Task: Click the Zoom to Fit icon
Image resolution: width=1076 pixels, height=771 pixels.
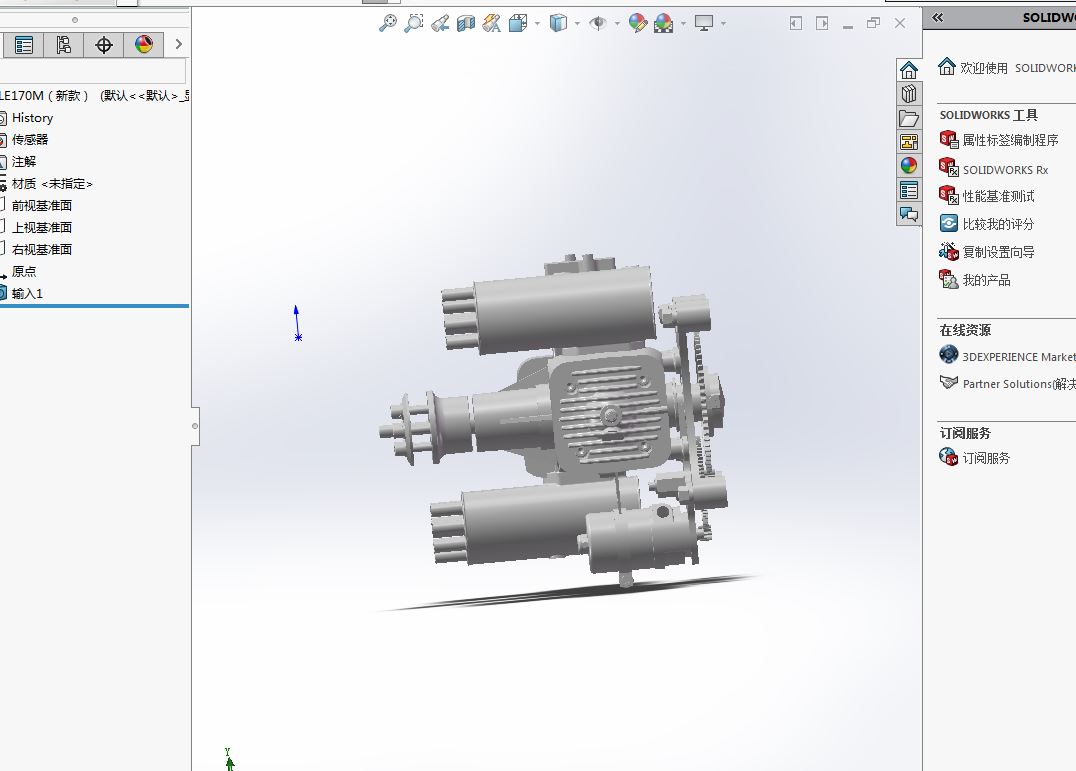Action: (388, 23)
